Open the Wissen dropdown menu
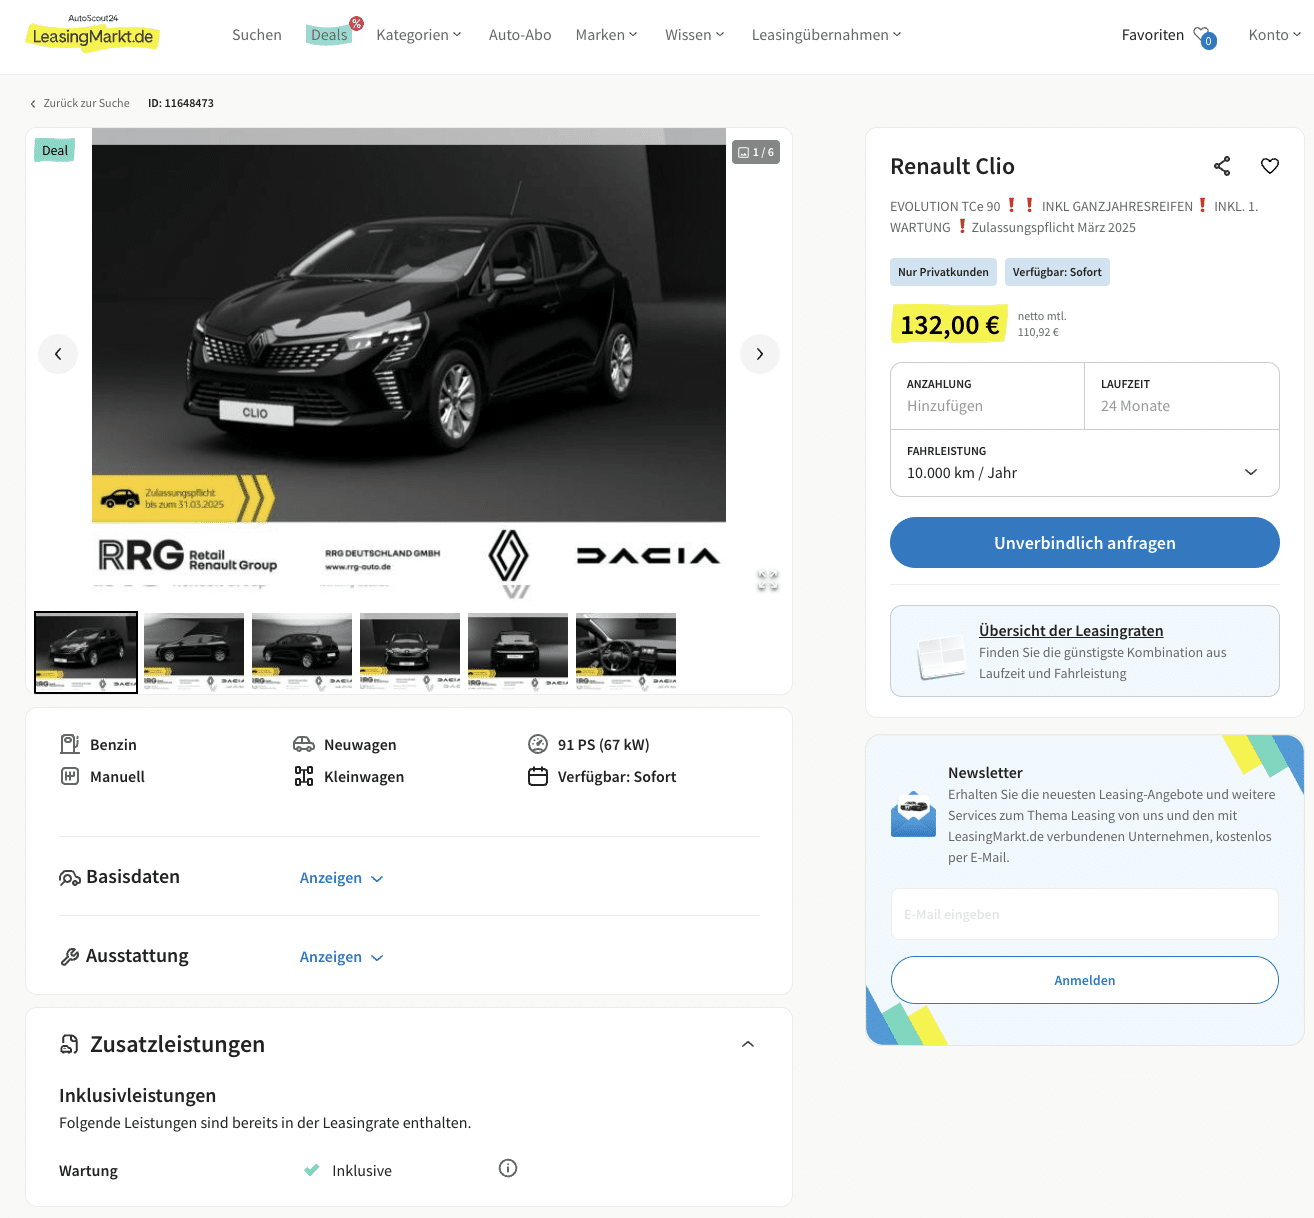The width and height of the screenshot is (1314, 1218). (695, 35)
